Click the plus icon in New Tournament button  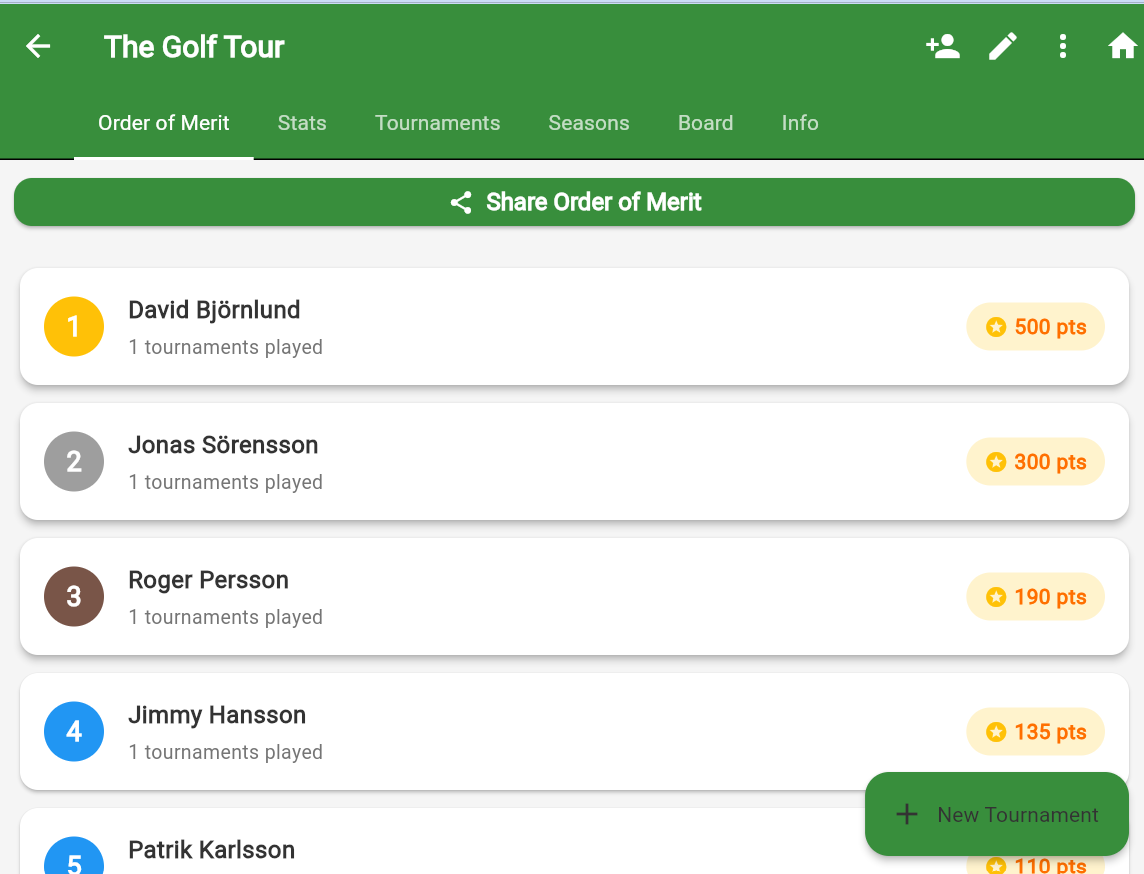tap(906, 814)
